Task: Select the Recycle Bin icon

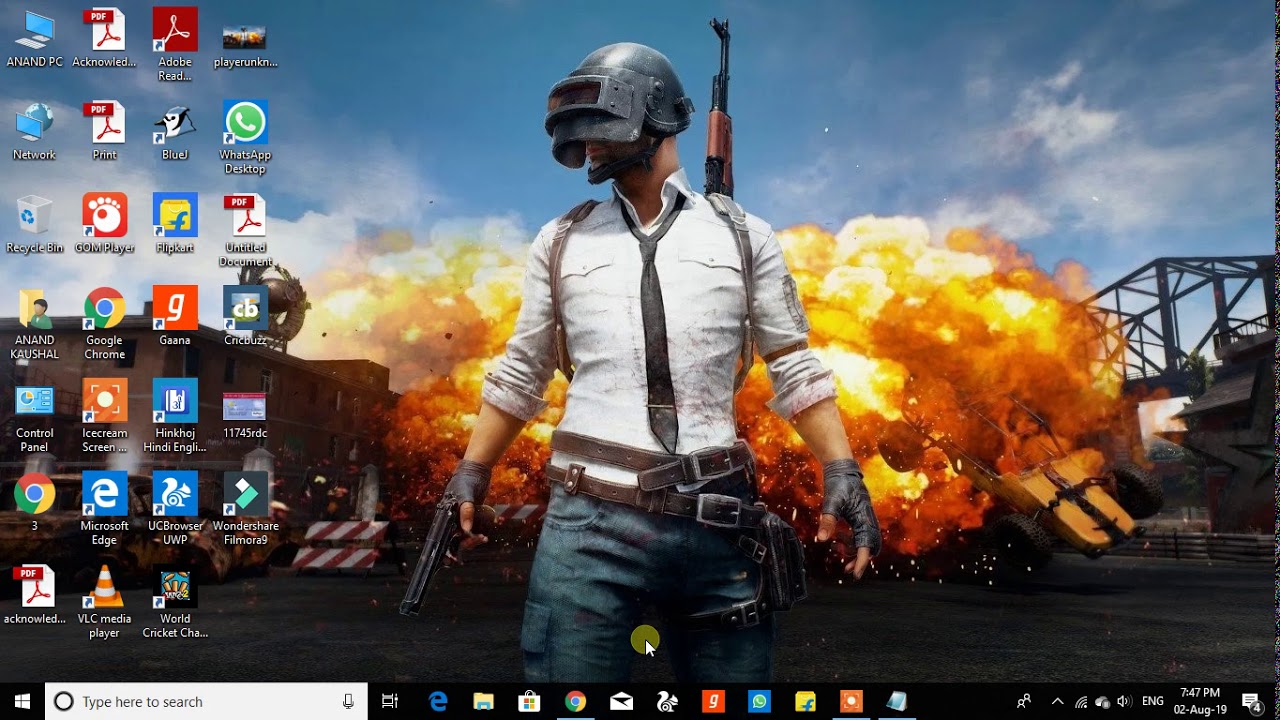Action: click(34, 225)
